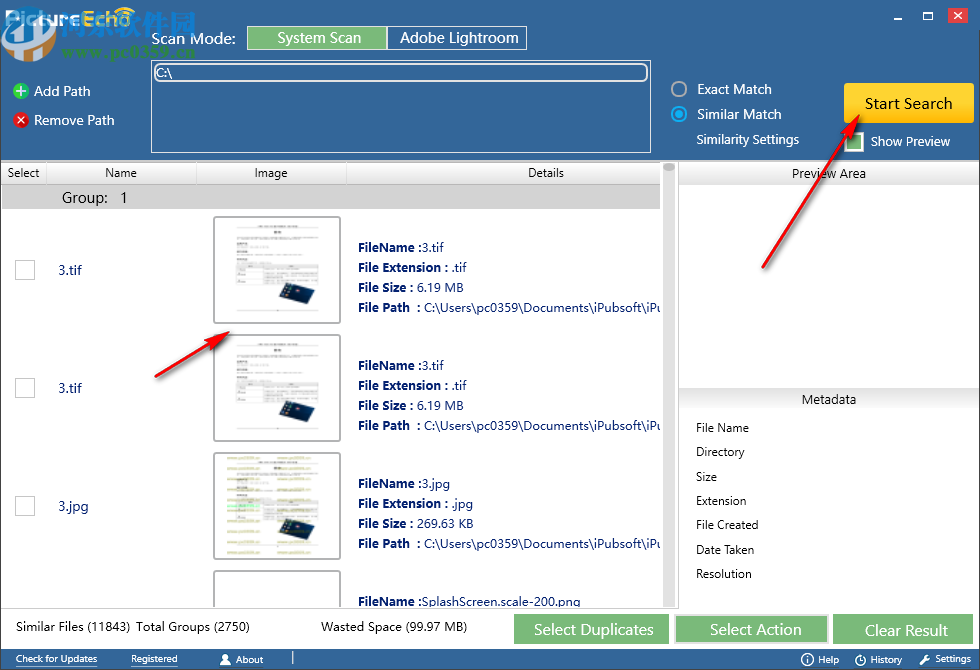The height and width of the screenshot is (670, 980).
Task: Click the File Size 269.63 KB detail
Action: 416,524
